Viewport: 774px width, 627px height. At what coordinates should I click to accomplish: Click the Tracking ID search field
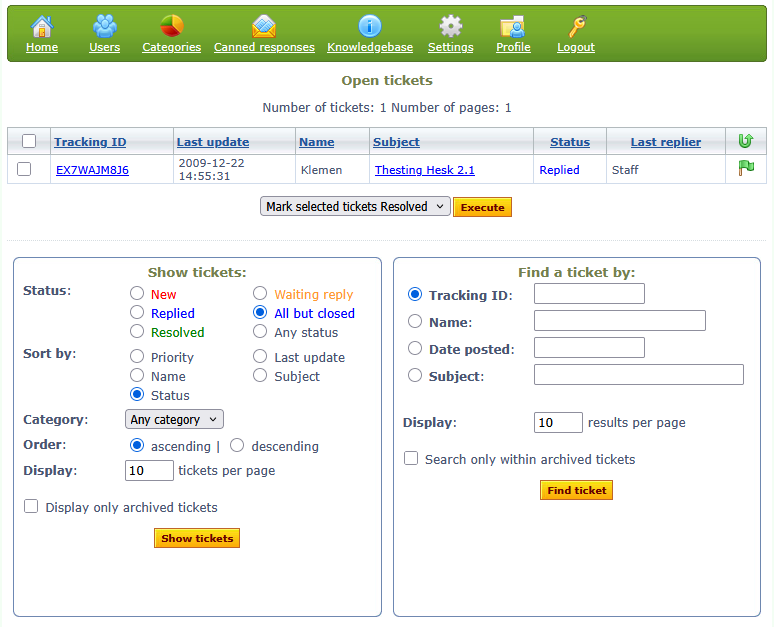click(589, 294)
